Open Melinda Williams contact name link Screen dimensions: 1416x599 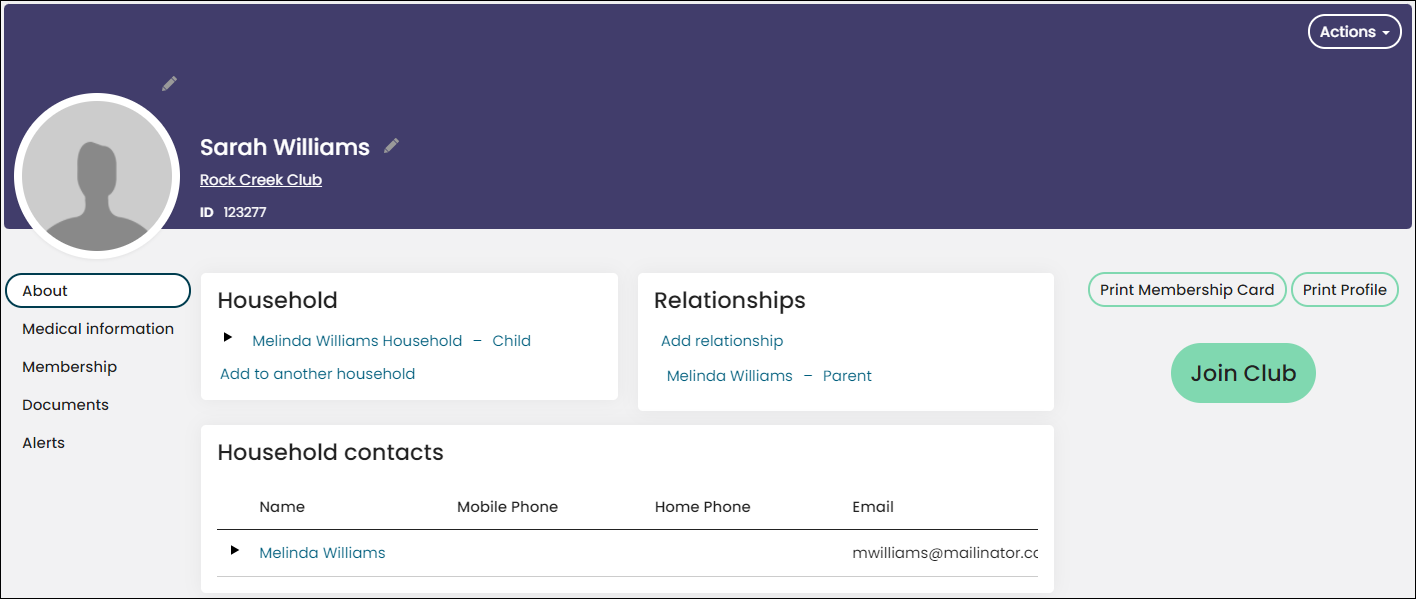tap(322, 553)
